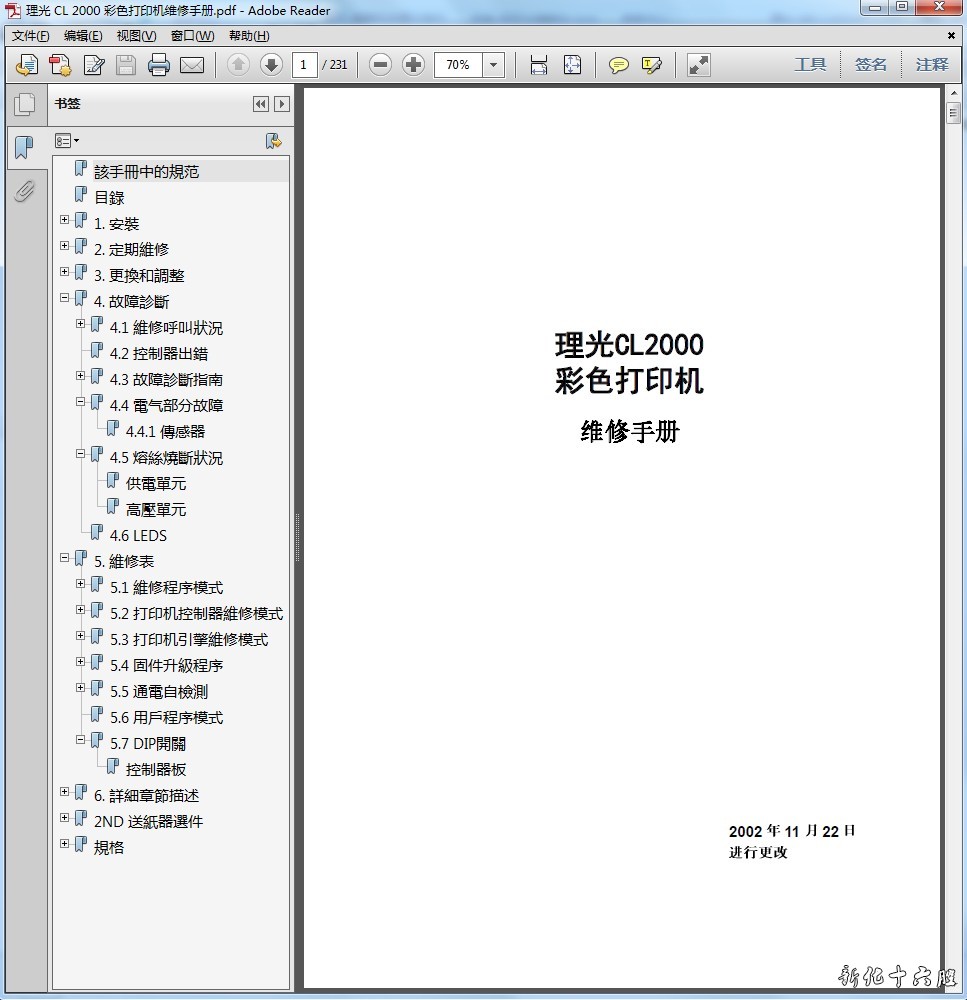Open page thumbnails panel icon
967x1000 pixels.
[x=24, y=104]
